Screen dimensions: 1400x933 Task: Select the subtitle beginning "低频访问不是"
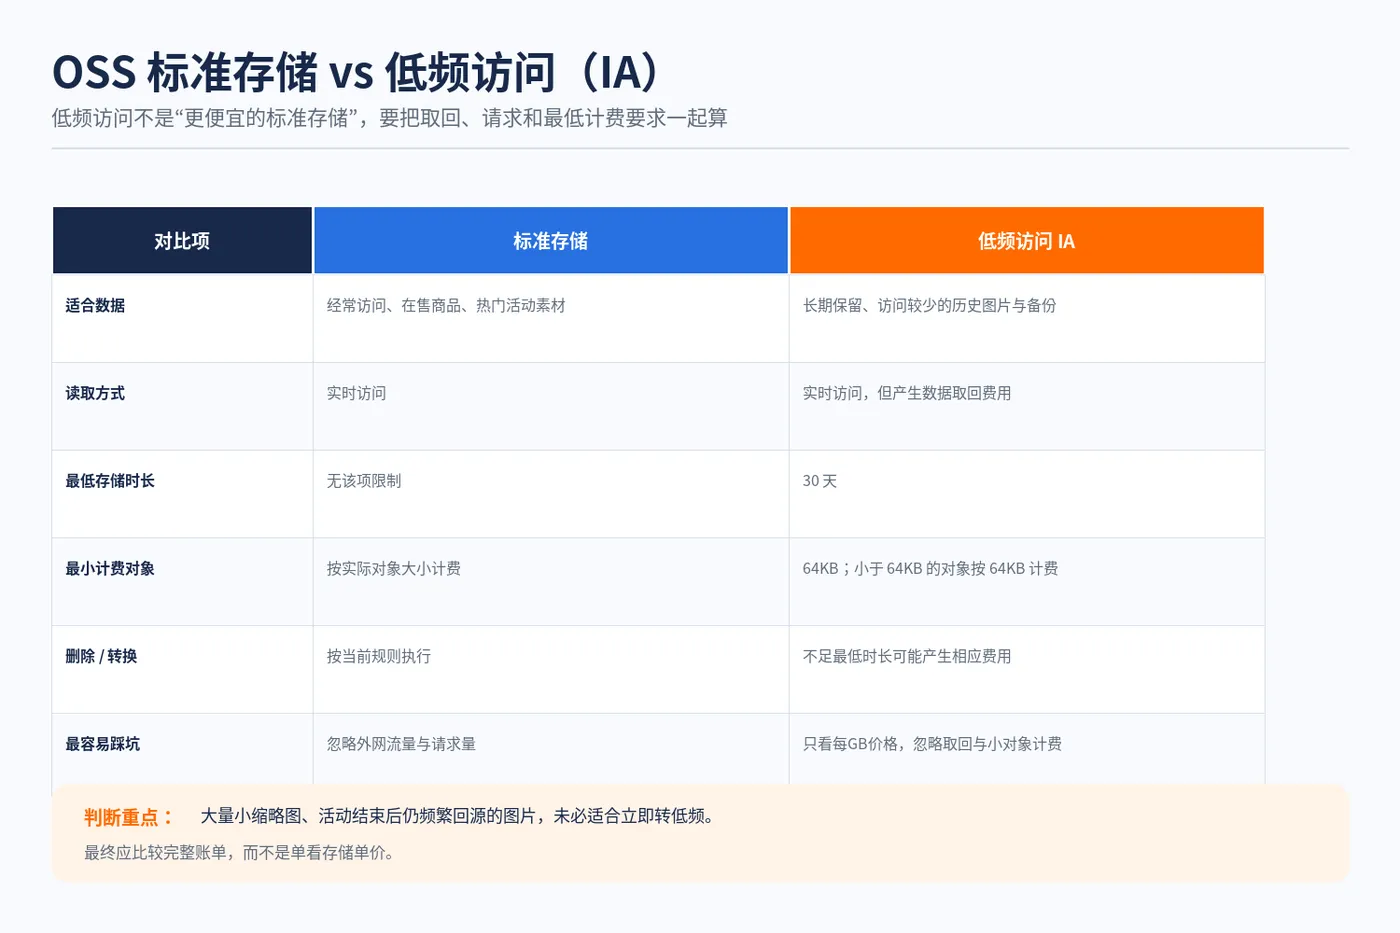coord(389,118)
